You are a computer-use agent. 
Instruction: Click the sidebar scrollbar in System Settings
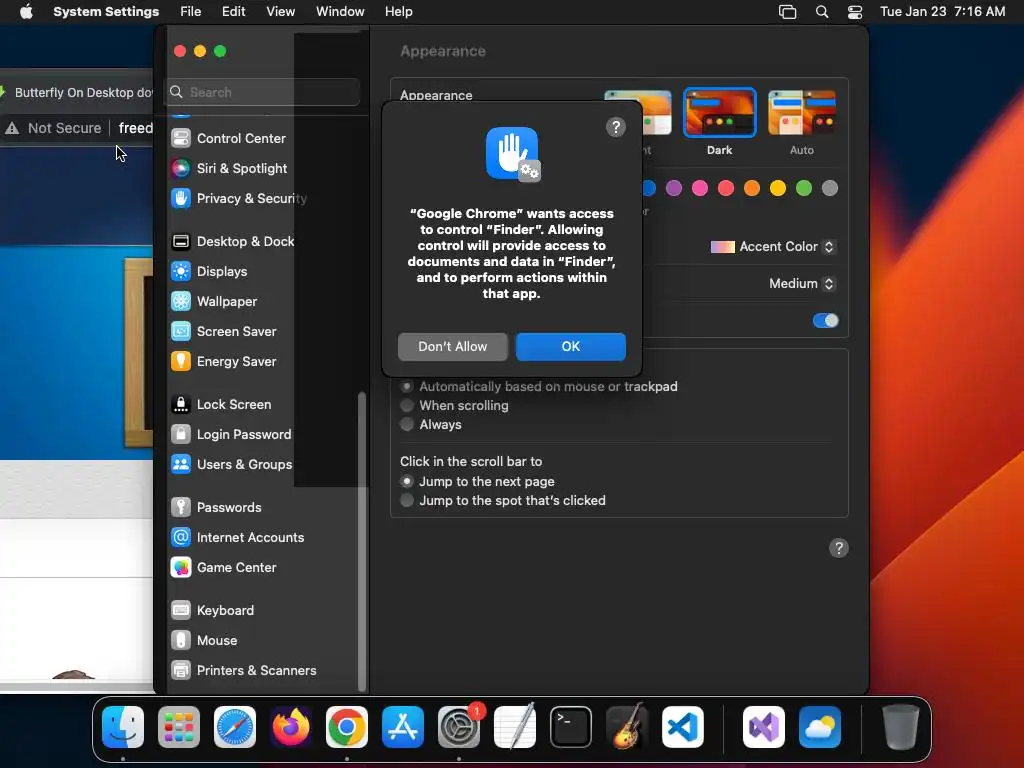point(362,541)
